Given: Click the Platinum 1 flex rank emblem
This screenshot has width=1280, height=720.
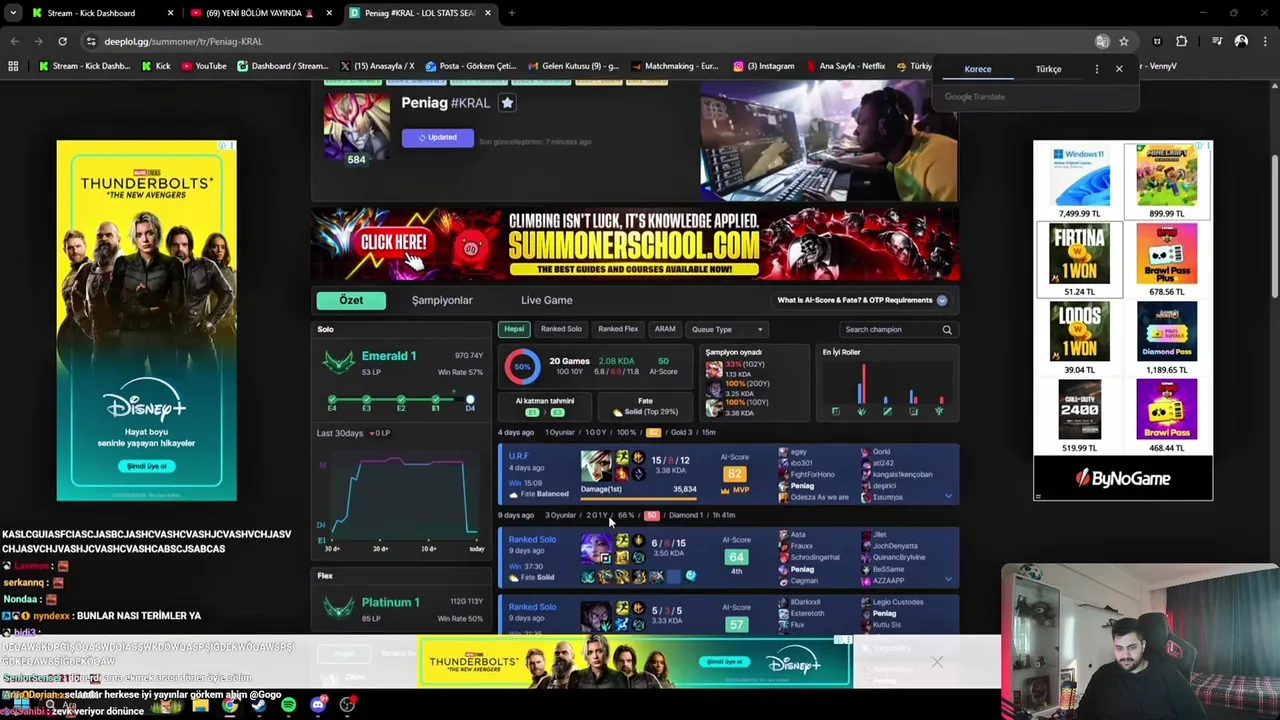Looking at the screenshot, I should [339, 607].
